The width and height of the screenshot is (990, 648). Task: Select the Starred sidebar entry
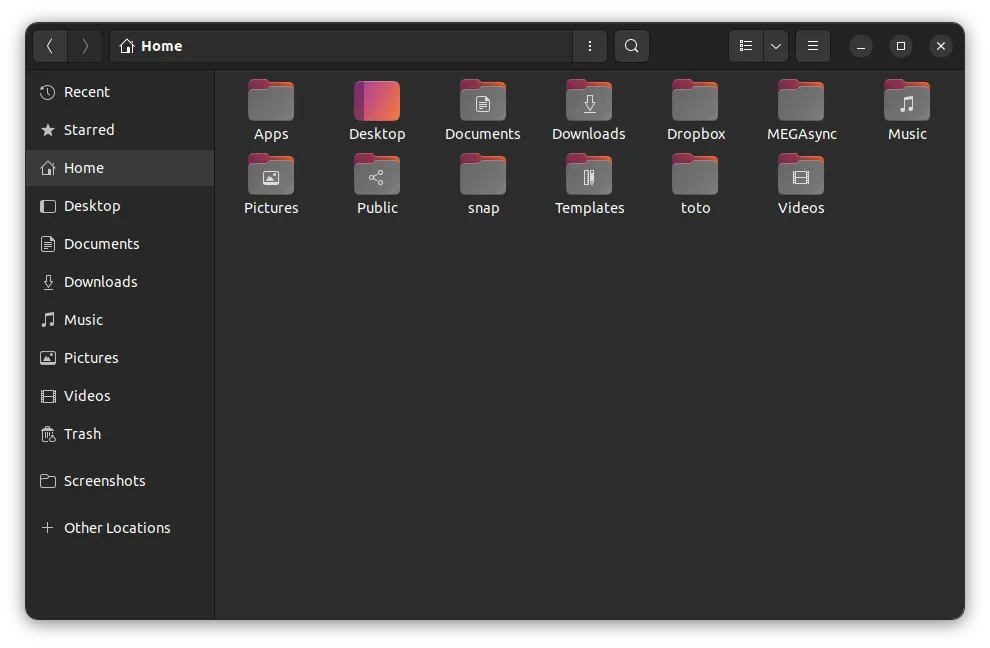(89, 130)
